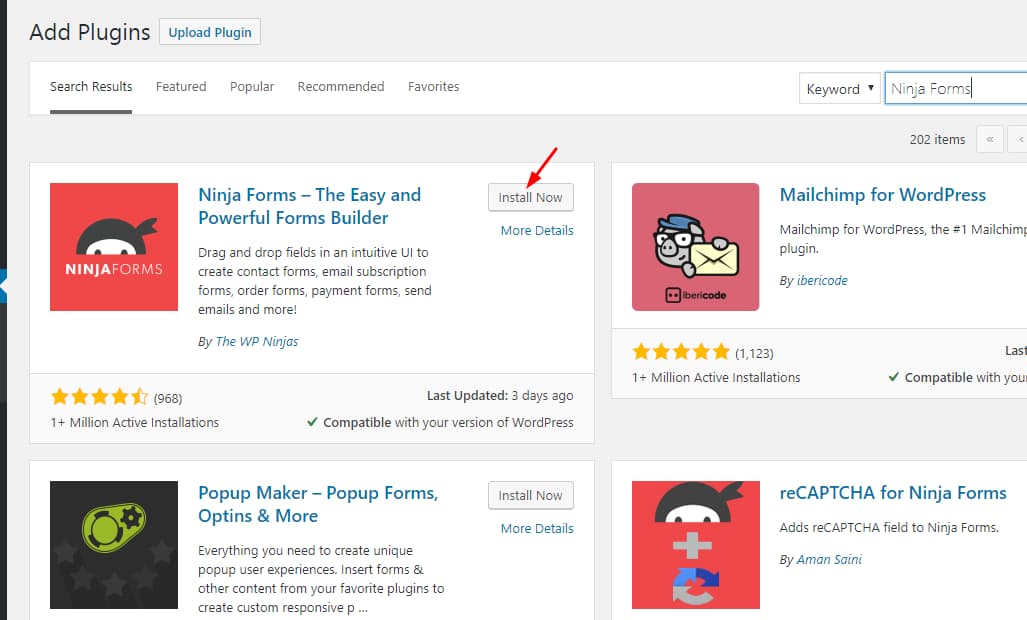Switch to the Popular tab
1027x620 pixels.
click(x=252, y=87)
